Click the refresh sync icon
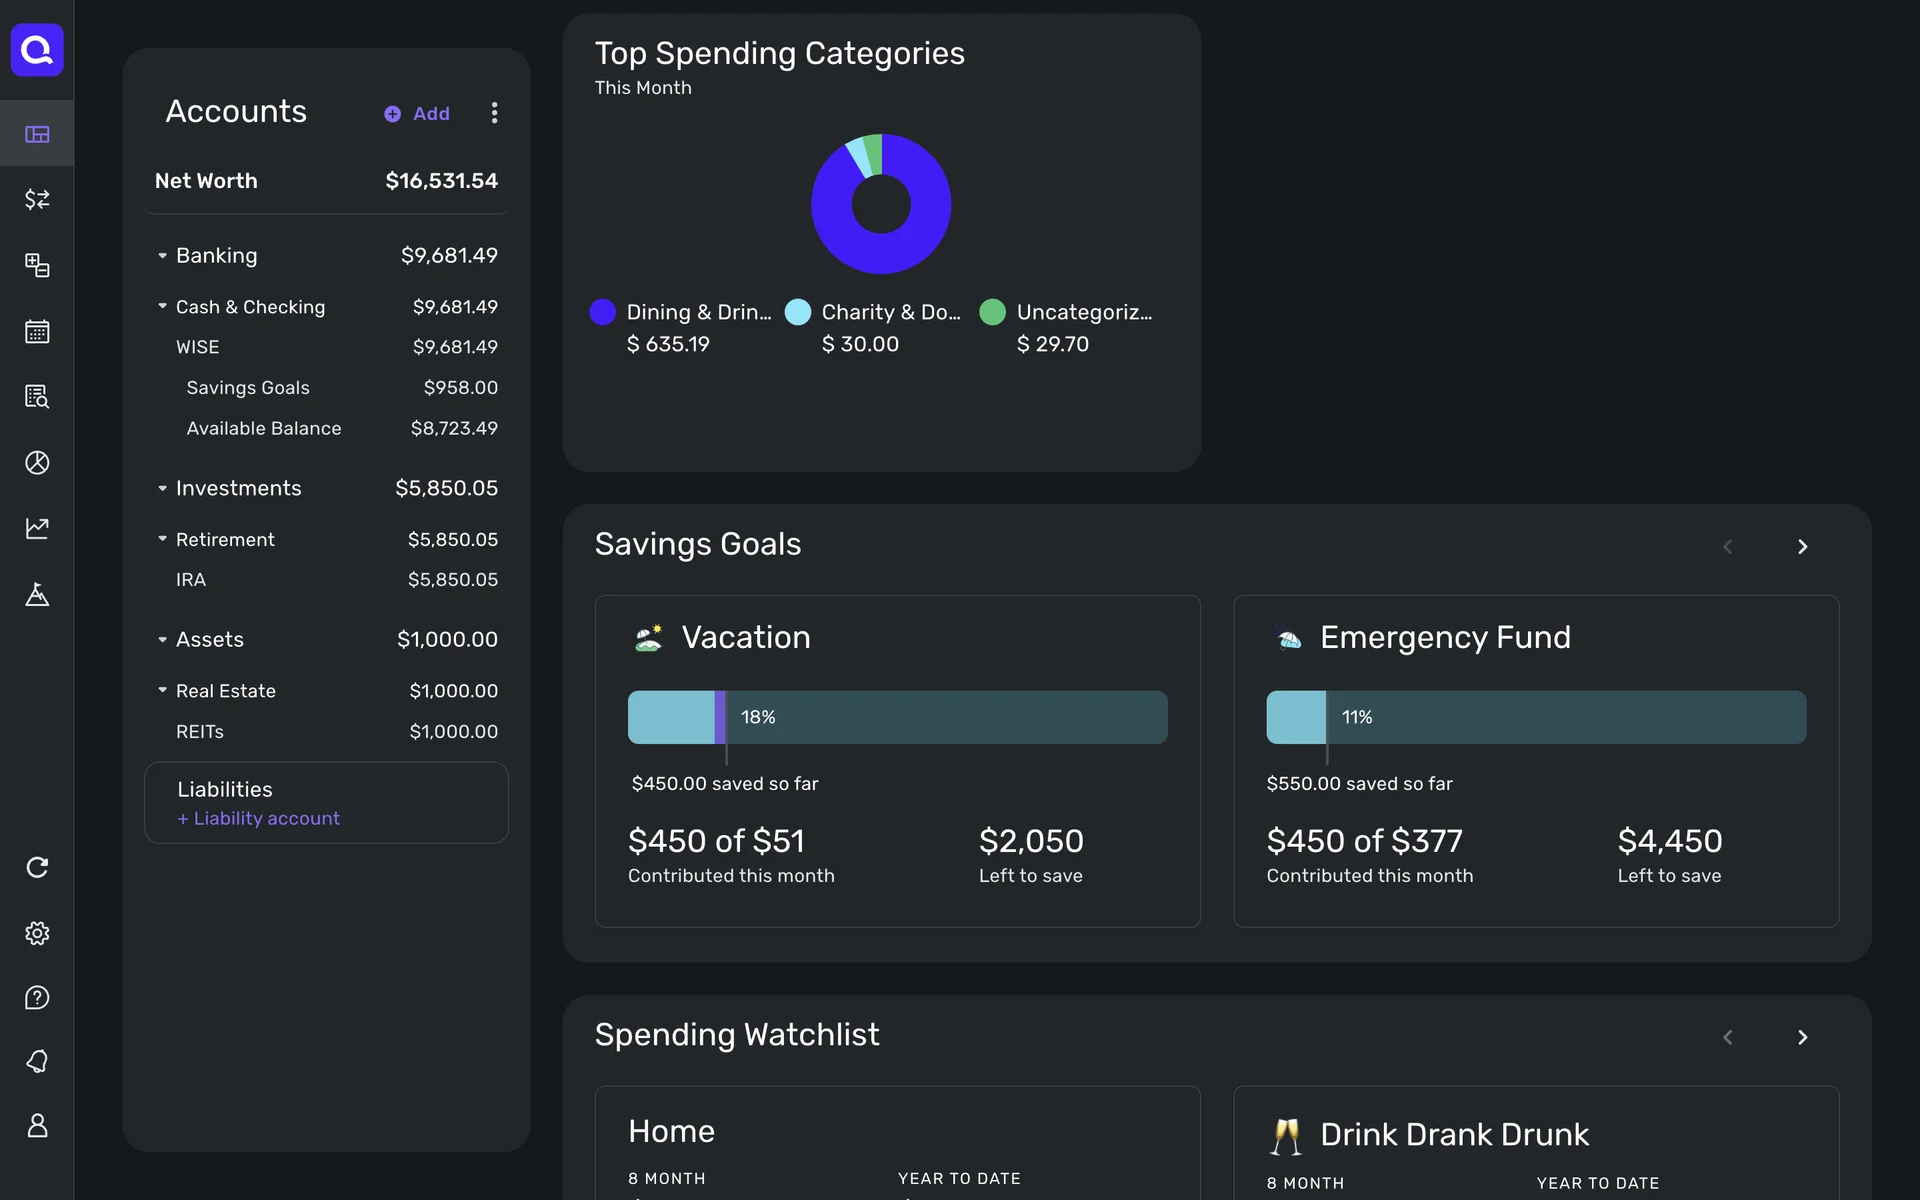This screenshot has height=1200, width=1920. click(x=37, y=867)
